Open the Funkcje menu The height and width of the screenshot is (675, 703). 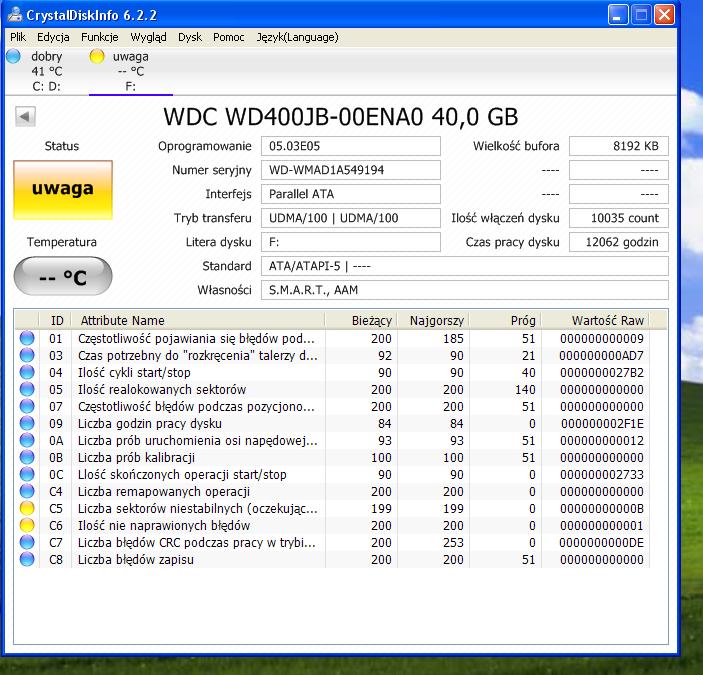click(100, 37)
